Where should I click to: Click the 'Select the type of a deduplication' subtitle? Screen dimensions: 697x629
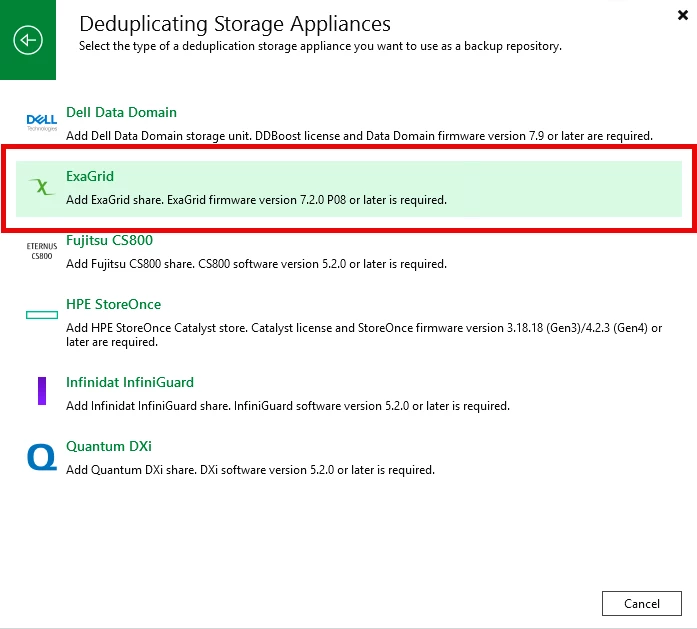pyautogui.click(x=320, y=46)
